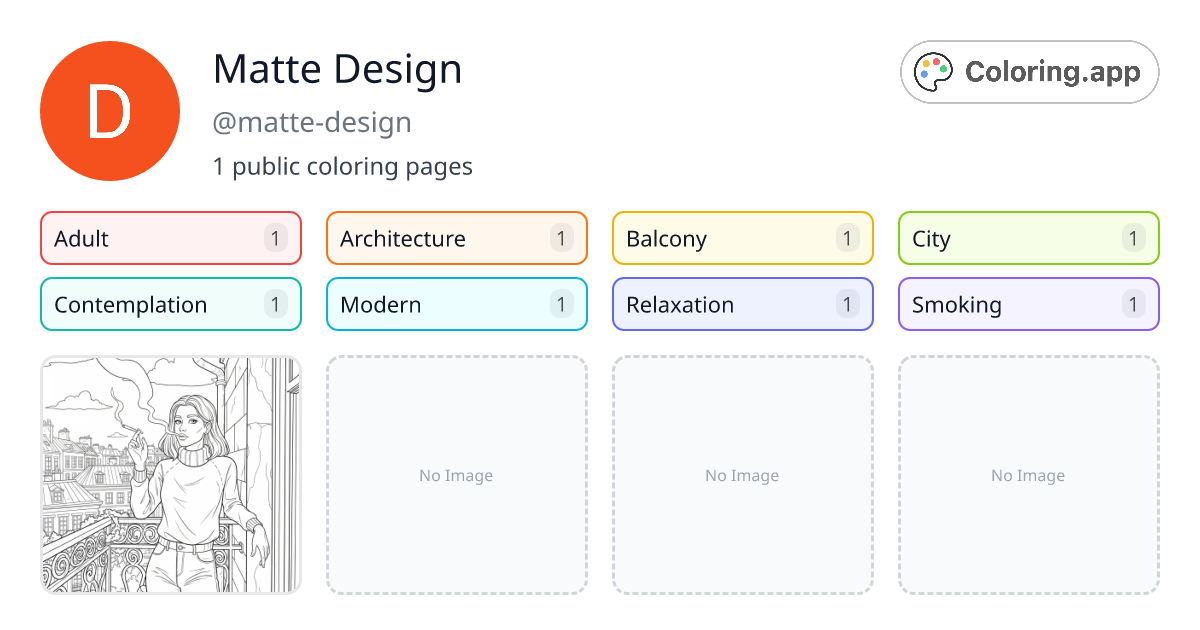Open the woman on balcony coloring page
Image resolution: width=1200 pixels, height=630 pixels.
tap(171, 475)
